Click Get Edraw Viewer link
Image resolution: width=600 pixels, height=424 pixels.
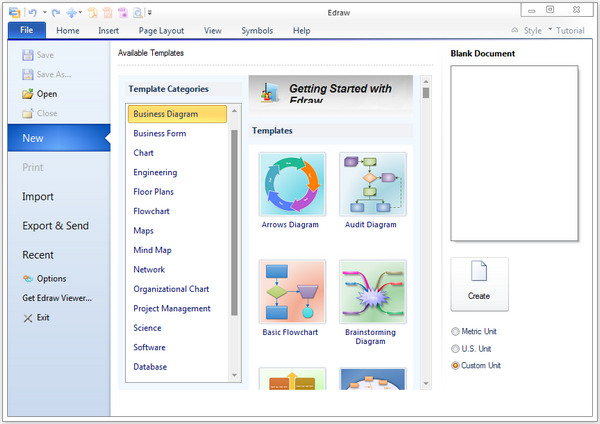tap(57, 298)
